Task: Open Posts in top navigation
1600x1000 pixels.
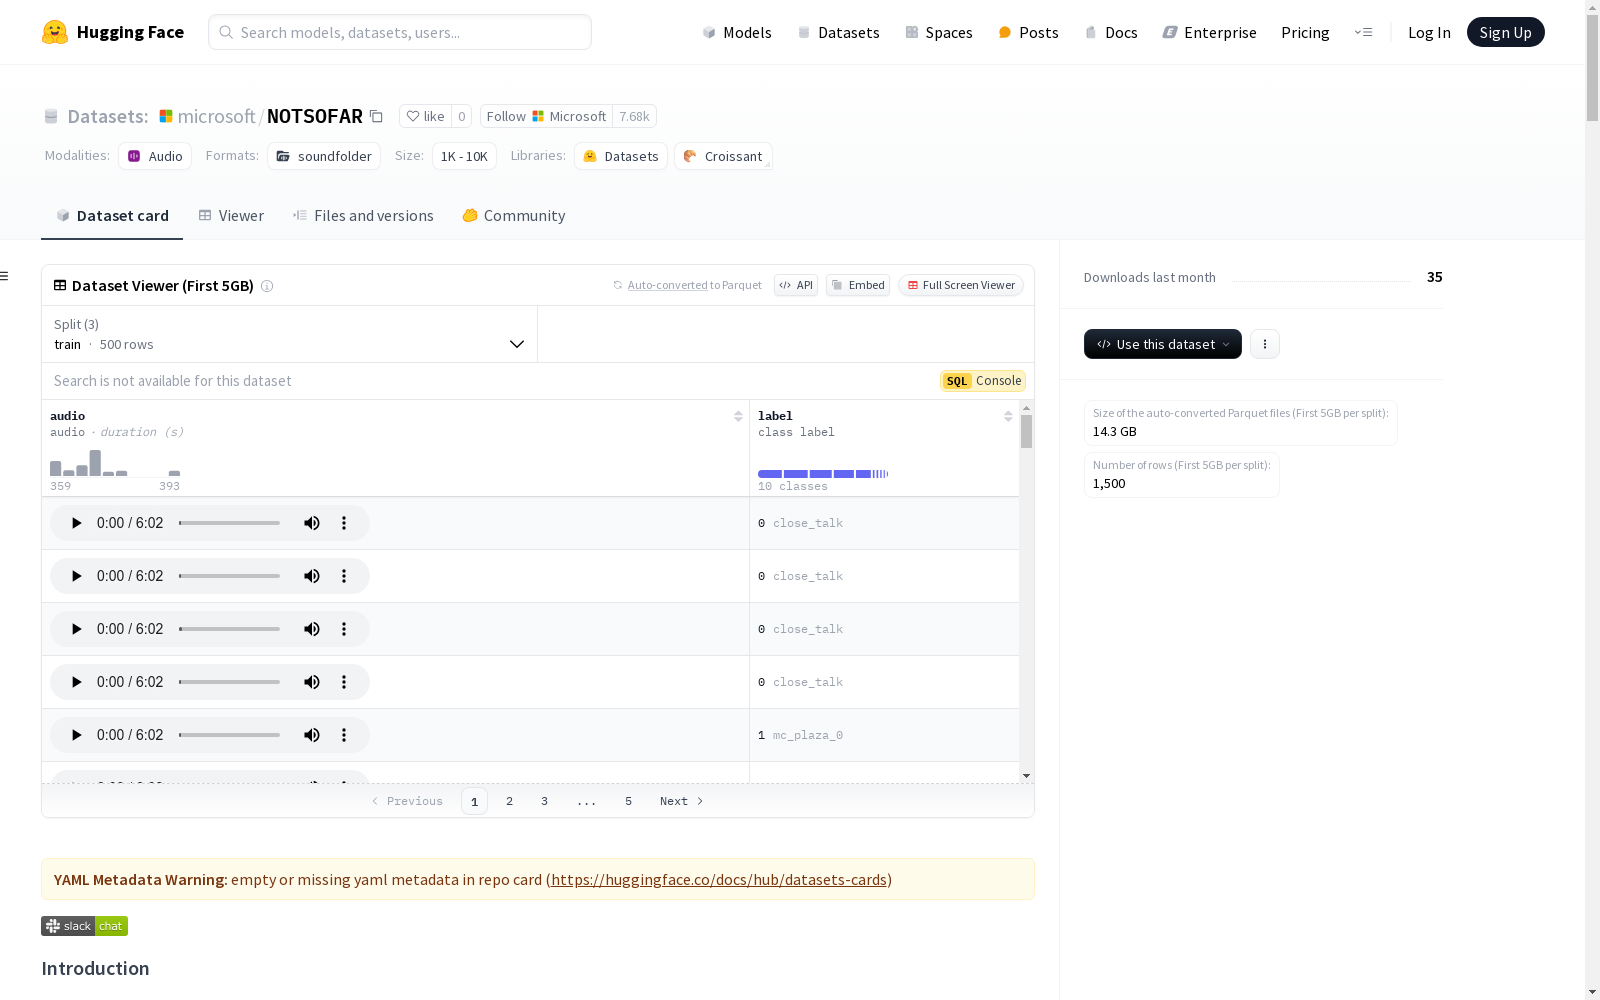Action: [1029, 32]
